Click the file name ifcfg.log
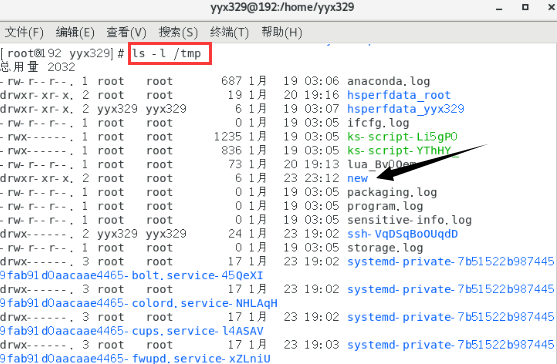Viewport: 557px width, 364px height. (x=378, y=123)
